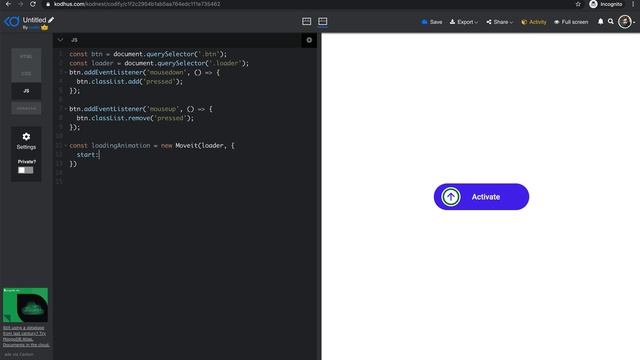This screenshot has height=360, width=640.
Task: Open the Activity link
Action: [534, 22]
